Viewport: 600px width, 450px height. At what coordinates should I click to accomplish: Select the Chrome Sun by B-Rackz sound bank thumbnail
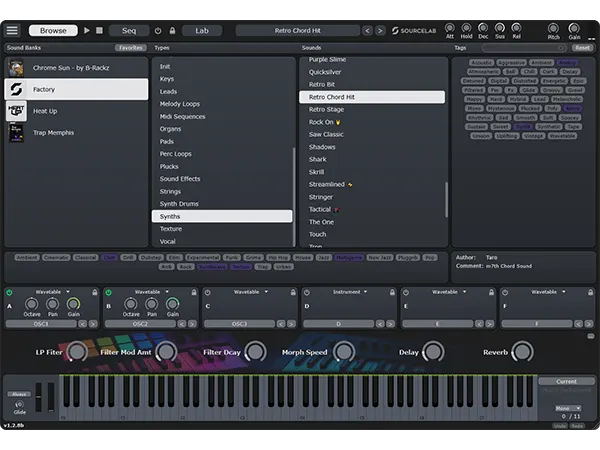pyautogui.click(x=16, y=68)
